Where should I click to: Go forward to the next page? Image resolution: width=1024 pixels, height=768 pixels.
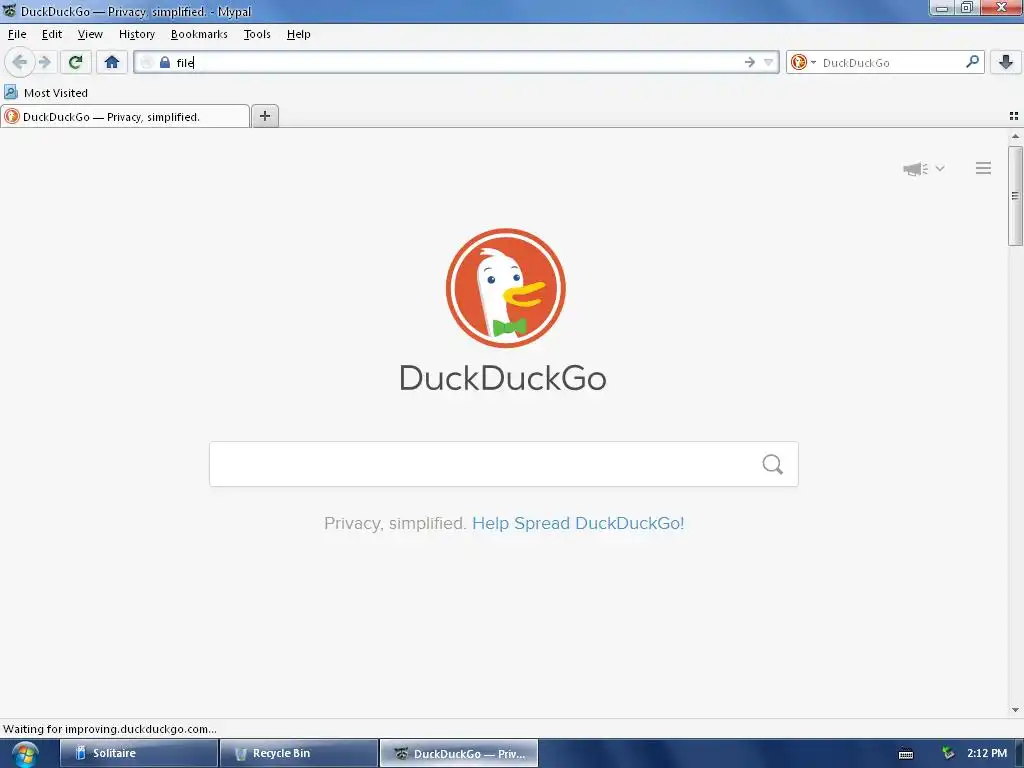(44, 62)
